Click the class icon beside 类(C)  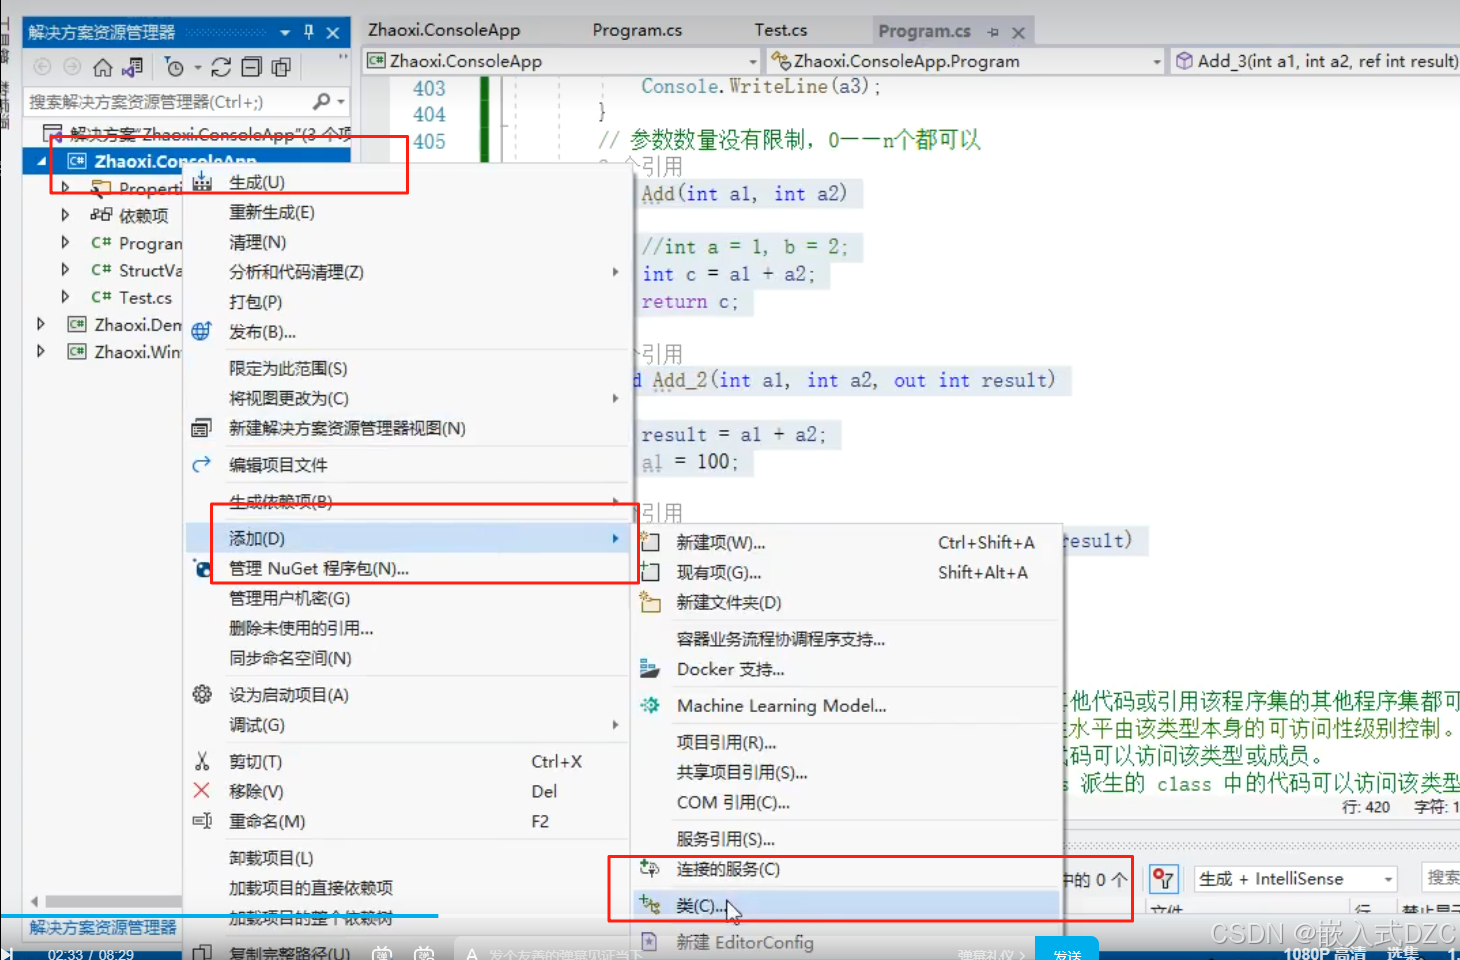(650, 905)
